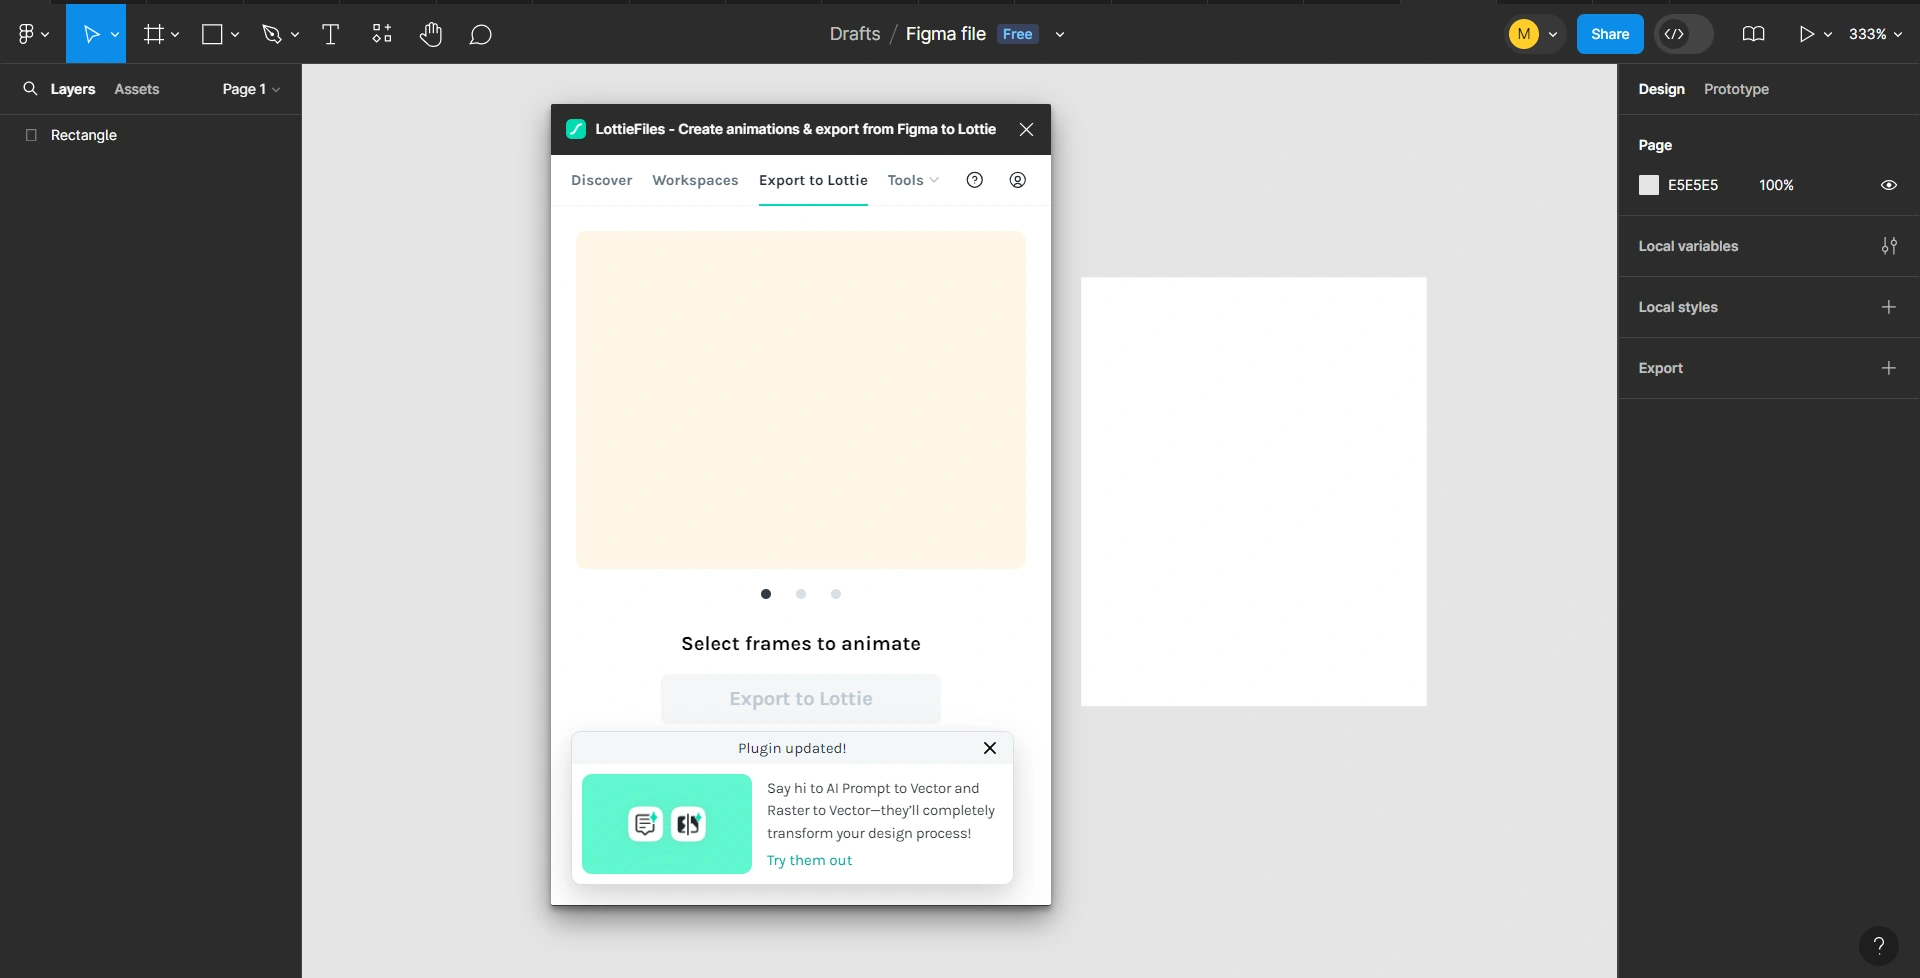Click the layers search icon

[x=30, y=88]
